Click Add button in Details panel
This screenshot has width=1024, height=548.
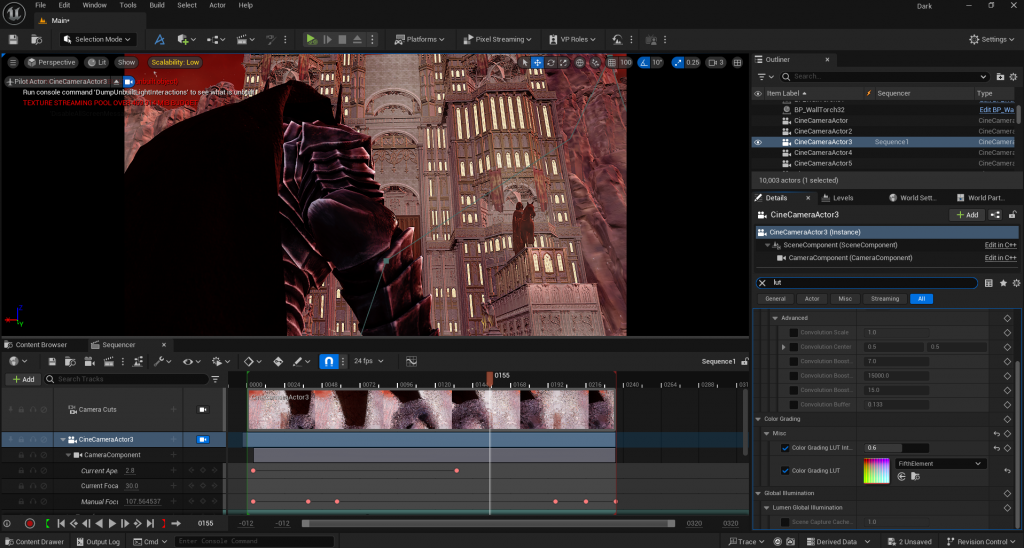(x=967, y=215)
